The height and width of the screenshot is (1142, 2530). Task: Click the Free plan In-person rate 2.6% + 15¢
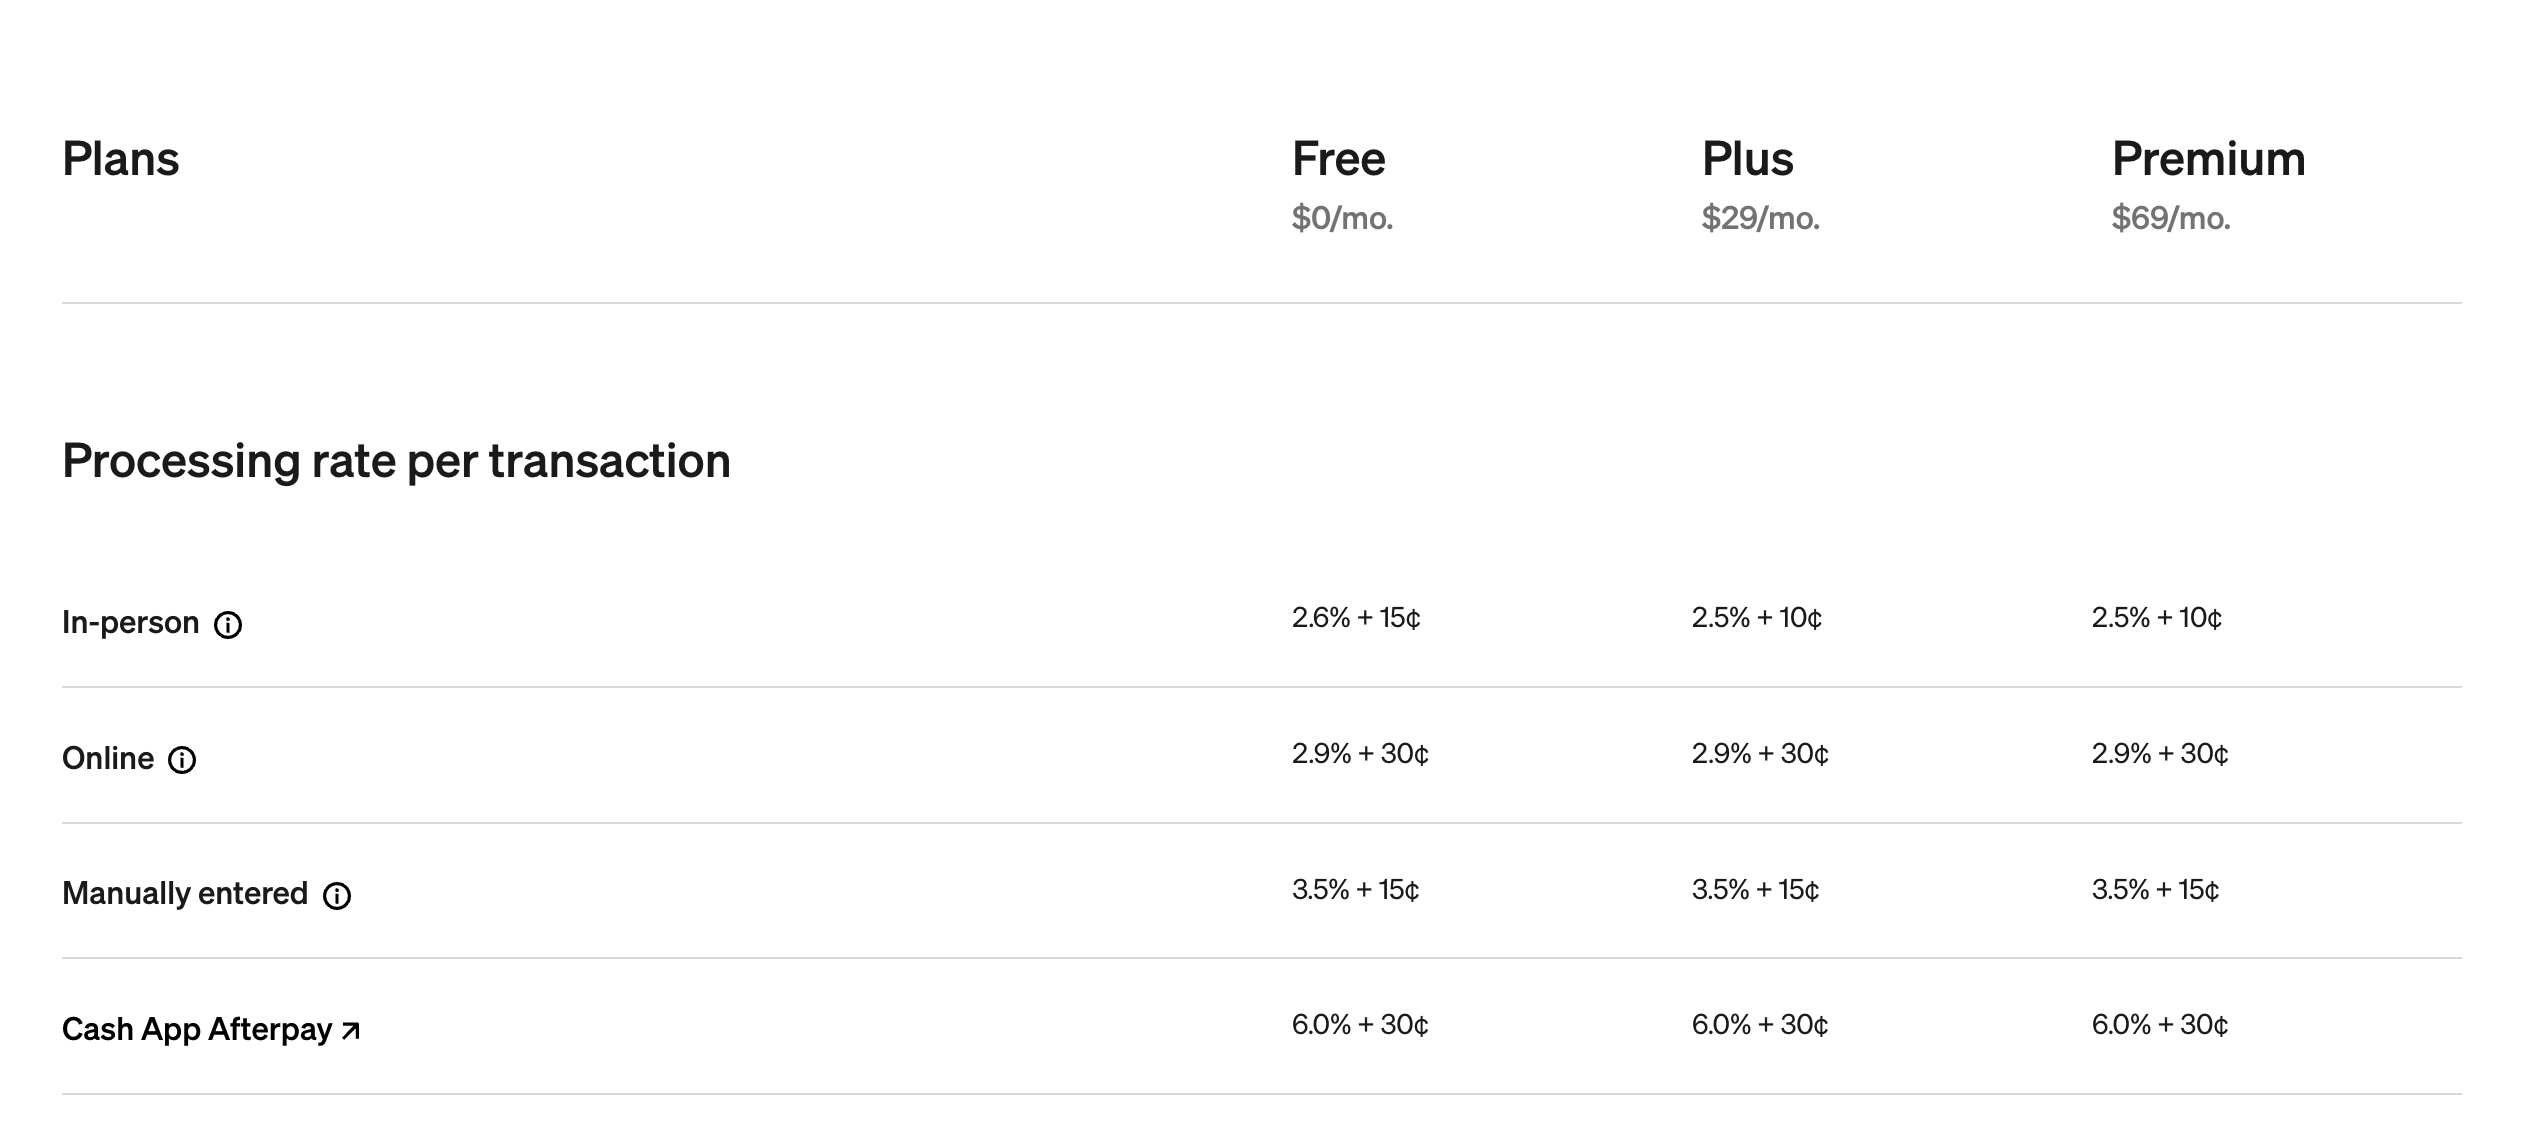pyautogui.click(x=1355, y=618)
